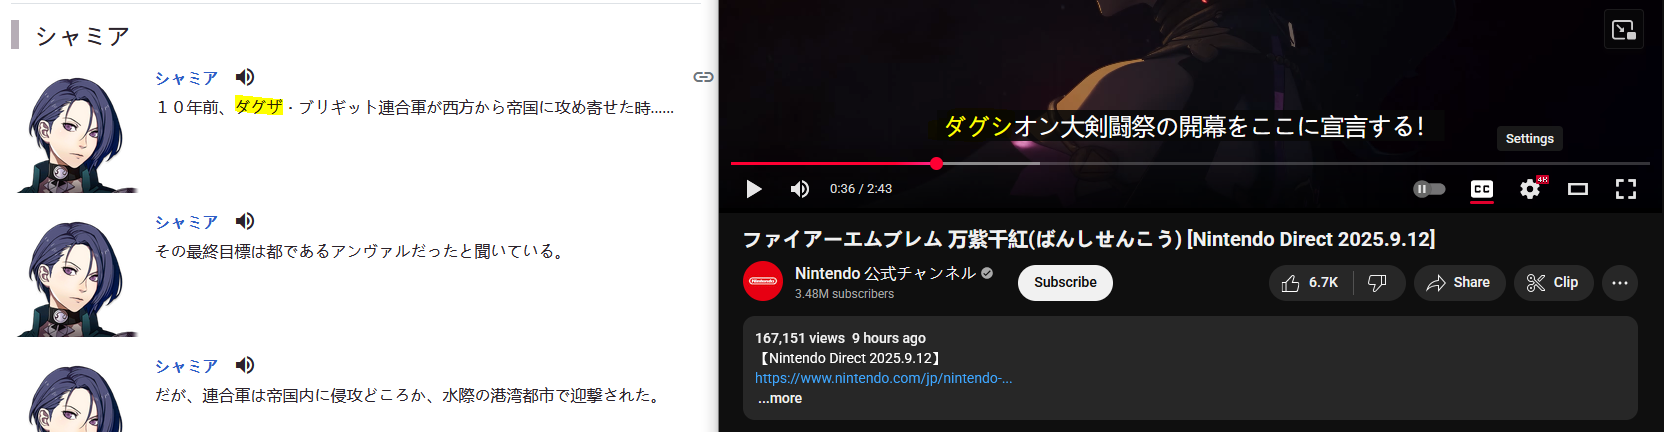The width and height of the screenshot is (1664, 432).
Task: Click second Shamir portrait thumbnail
Action: (77, 278)
